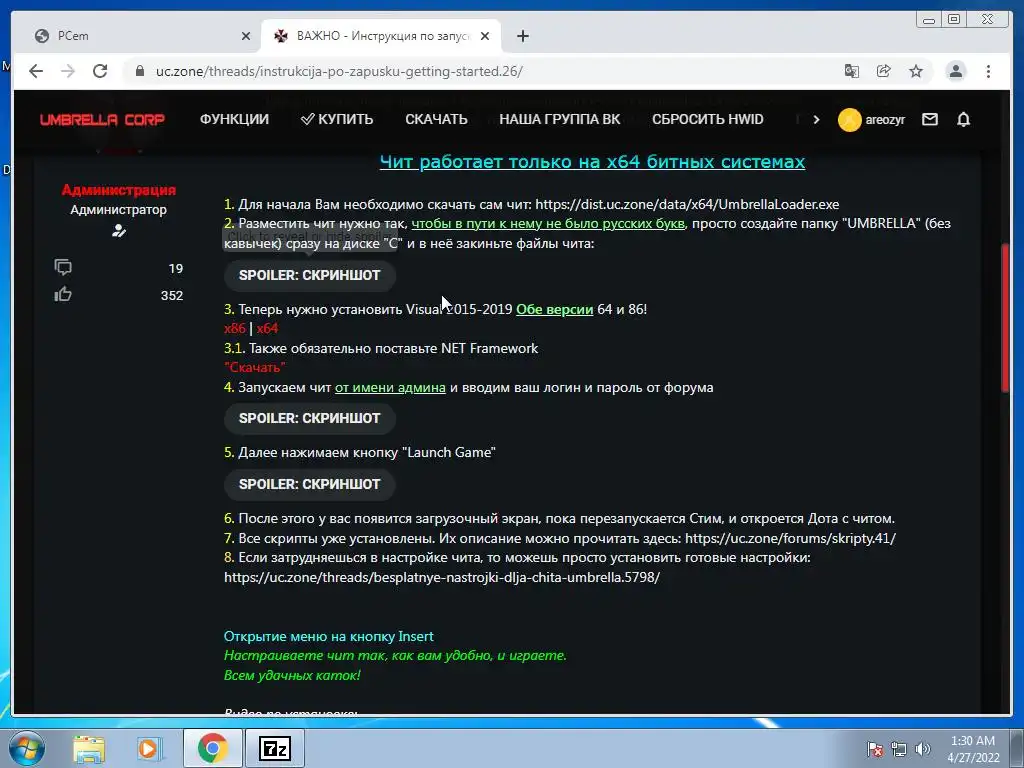Click the Всем удачных каток! text
The width and height of the screenshot is (1024, 768).
click(292, 675)
